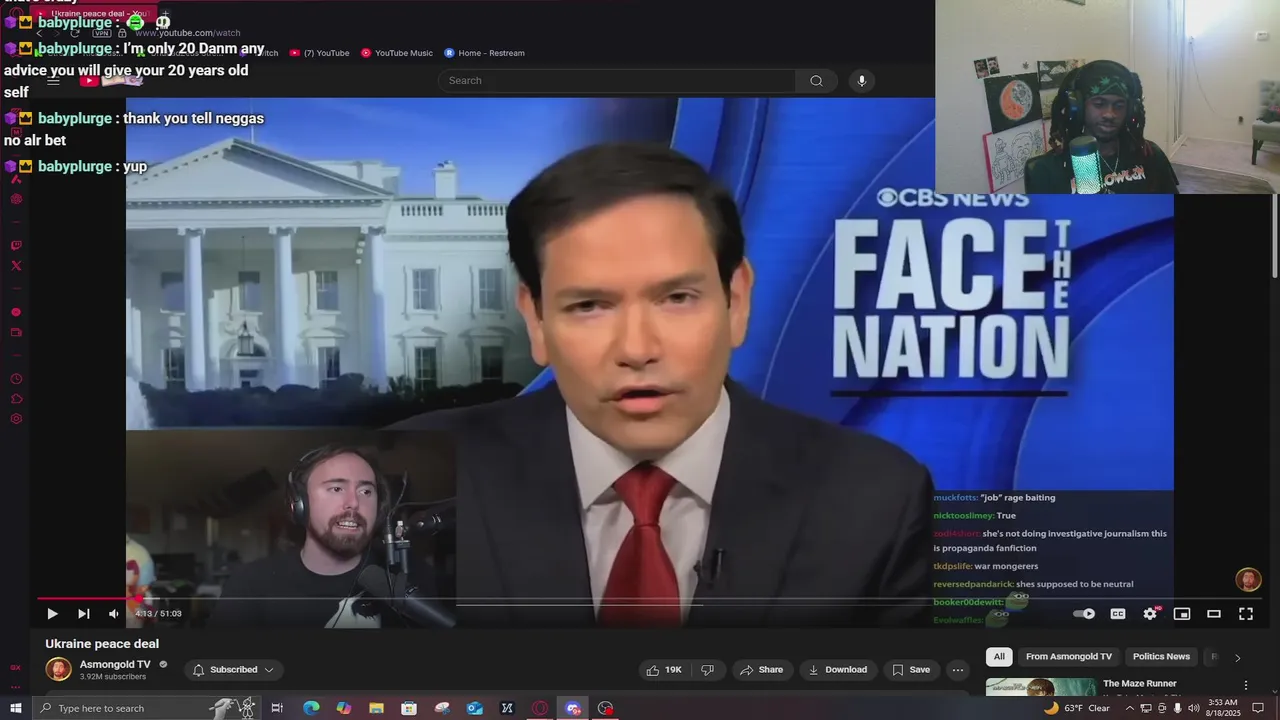
Task: Open options menu for The Maze Runner
Action: click(x=1246, y=685)
